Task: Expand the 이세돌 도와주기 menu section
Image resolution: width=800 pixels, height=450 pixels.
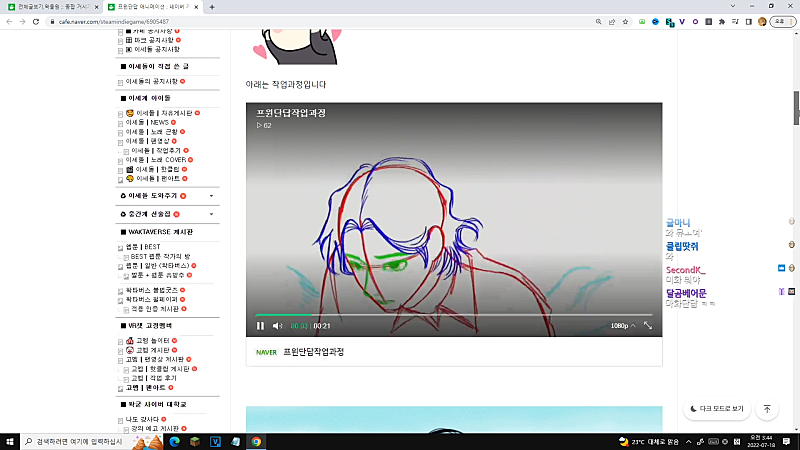Action: point(211,196)
